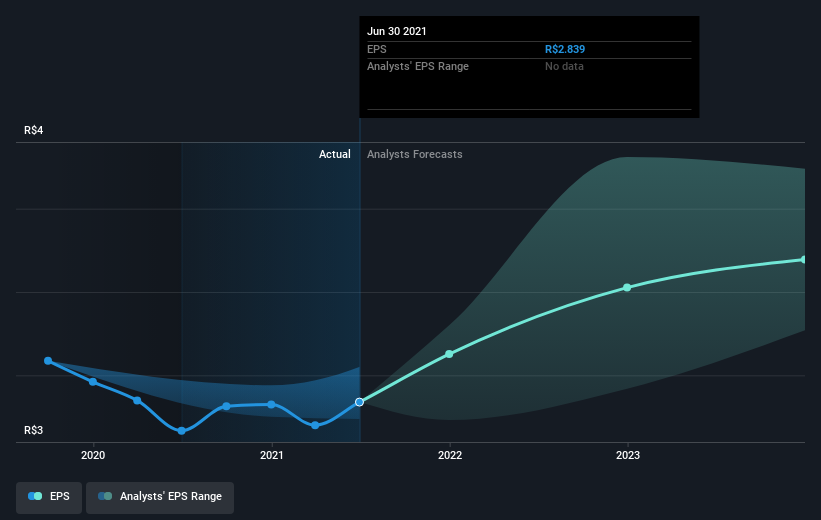Click the first EPS data point in late 2019
This screenshot has width=821, height=520.
coord(48,361)
